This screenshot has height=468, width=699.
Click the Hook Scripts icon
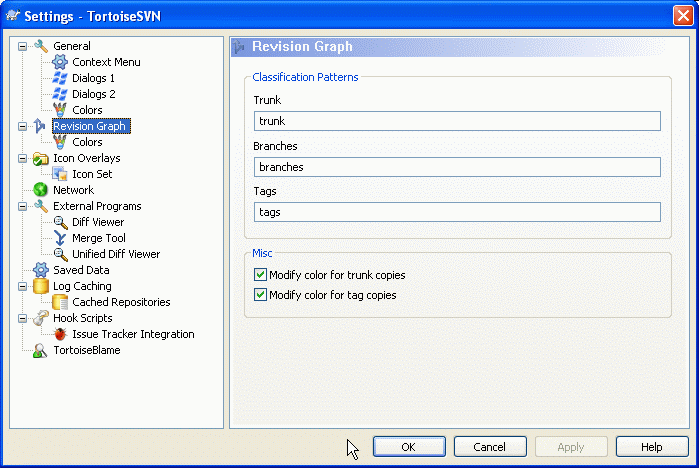click(x=41, y=318)
